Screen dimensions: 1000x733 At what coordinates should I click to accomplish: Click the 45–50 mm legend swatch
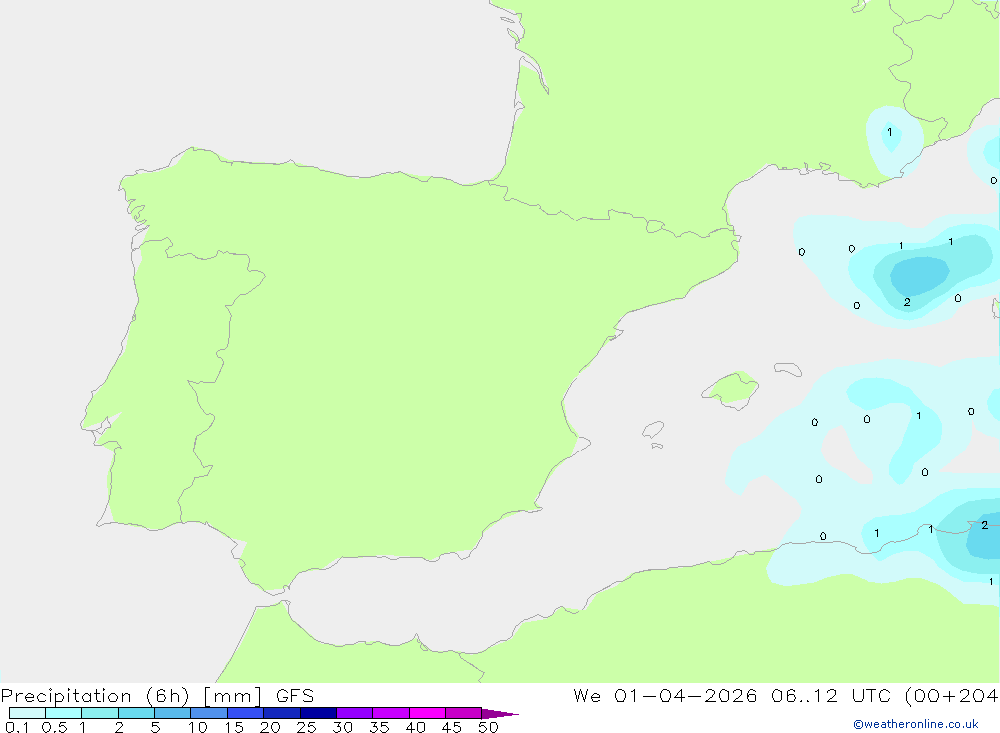click(464, 713)
